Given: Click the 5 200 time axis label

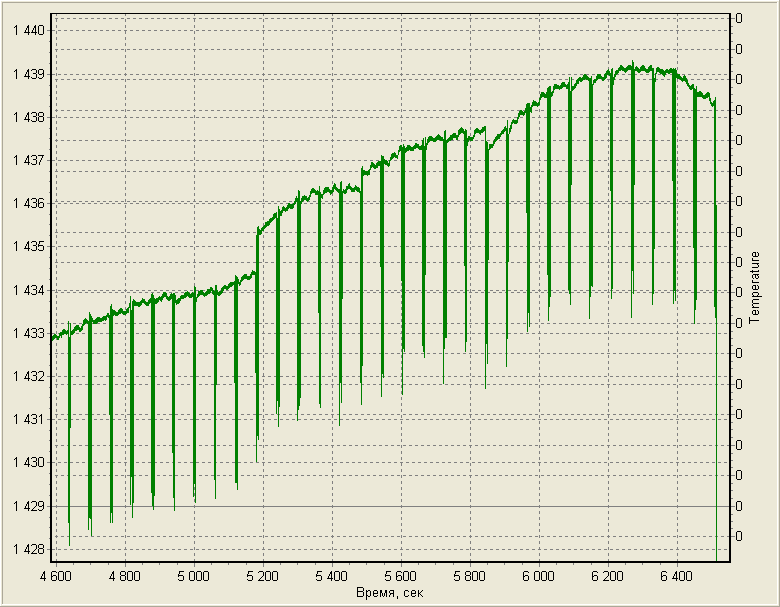Looking at the screenshot, I should pyautogui.click(x=263, y=577).
